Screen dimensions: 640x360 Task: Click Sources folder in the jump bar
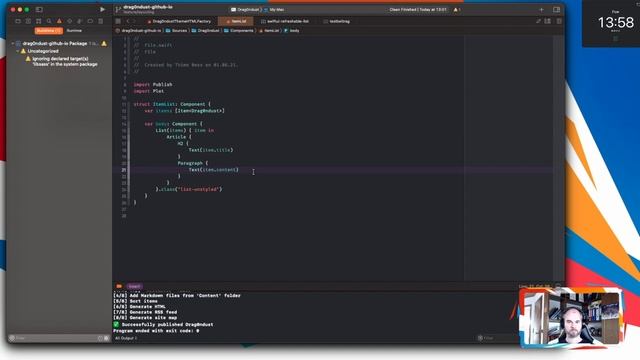(176, 31)
